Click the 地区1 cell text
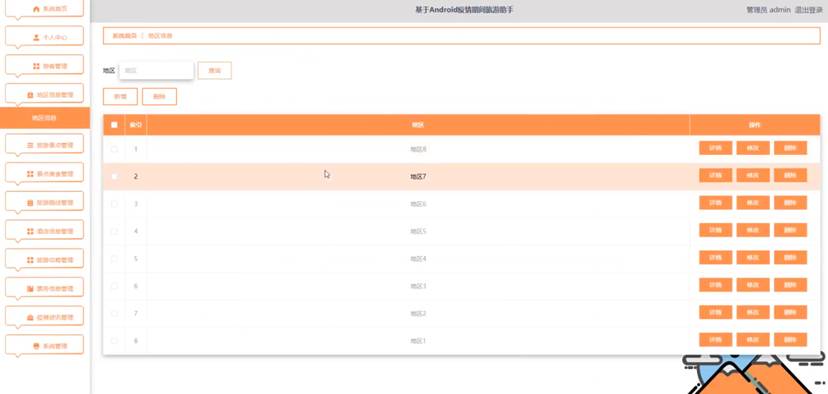This screenshot has height=394, width=828. (x=418, y=341)
